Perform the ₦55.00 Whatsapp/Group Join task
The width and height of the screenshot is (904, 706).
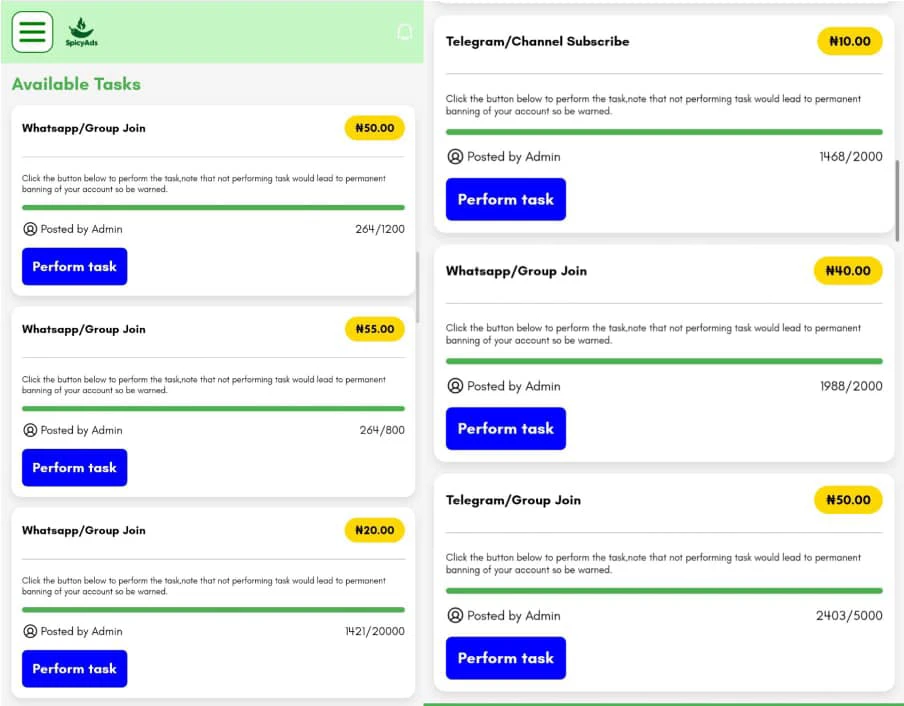(x=74, y=468)
